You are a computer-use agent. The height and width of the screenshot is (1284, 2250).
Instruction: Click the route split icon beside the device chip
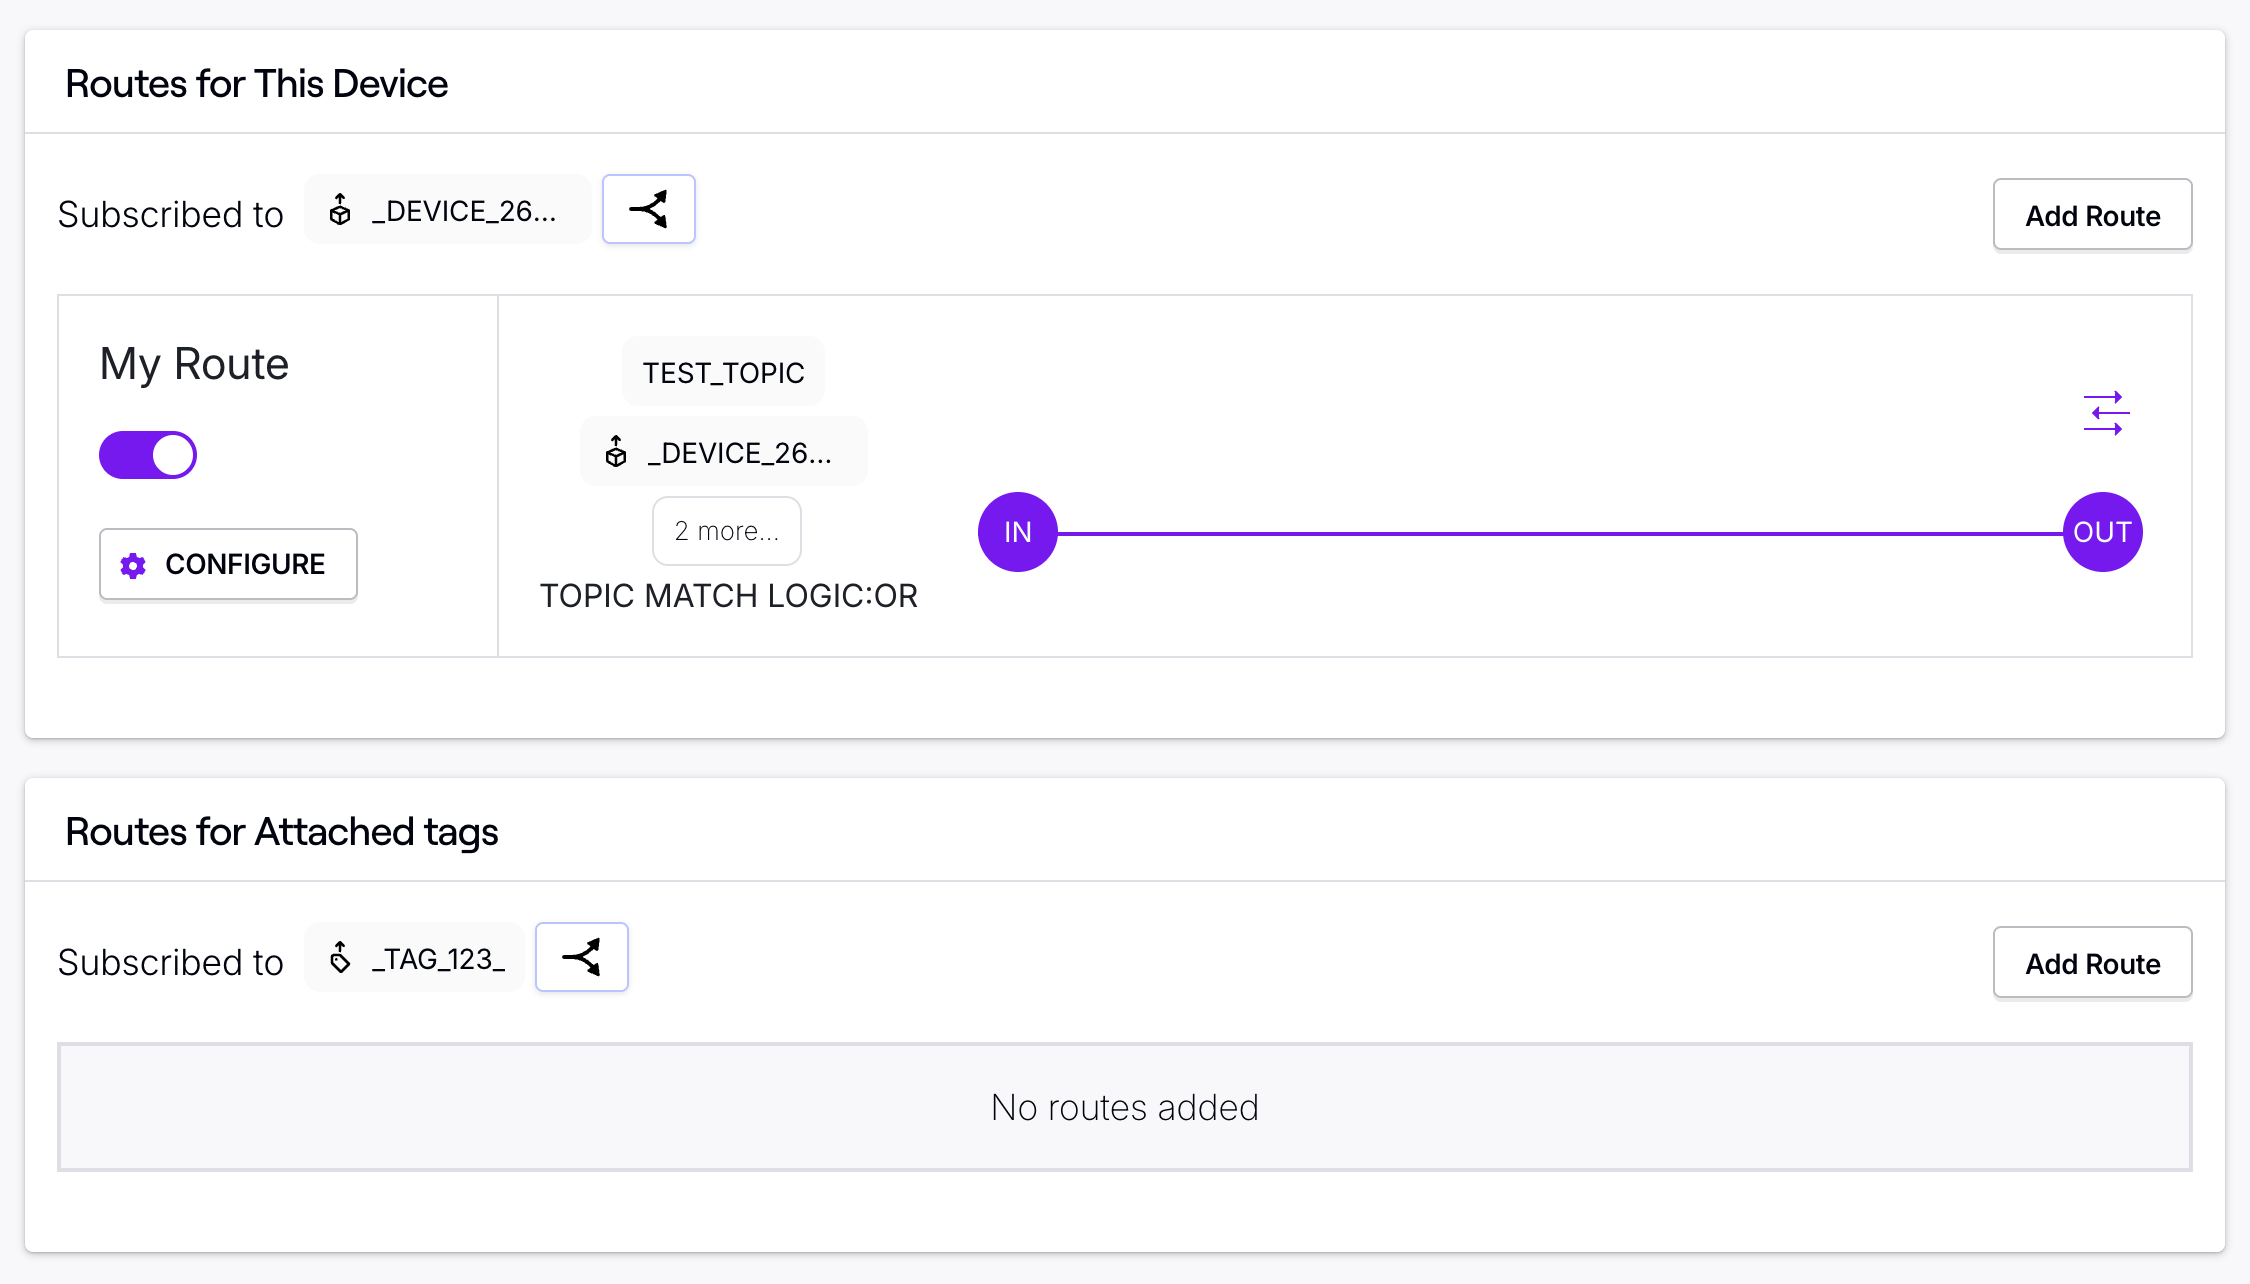[x=648, y=210]
